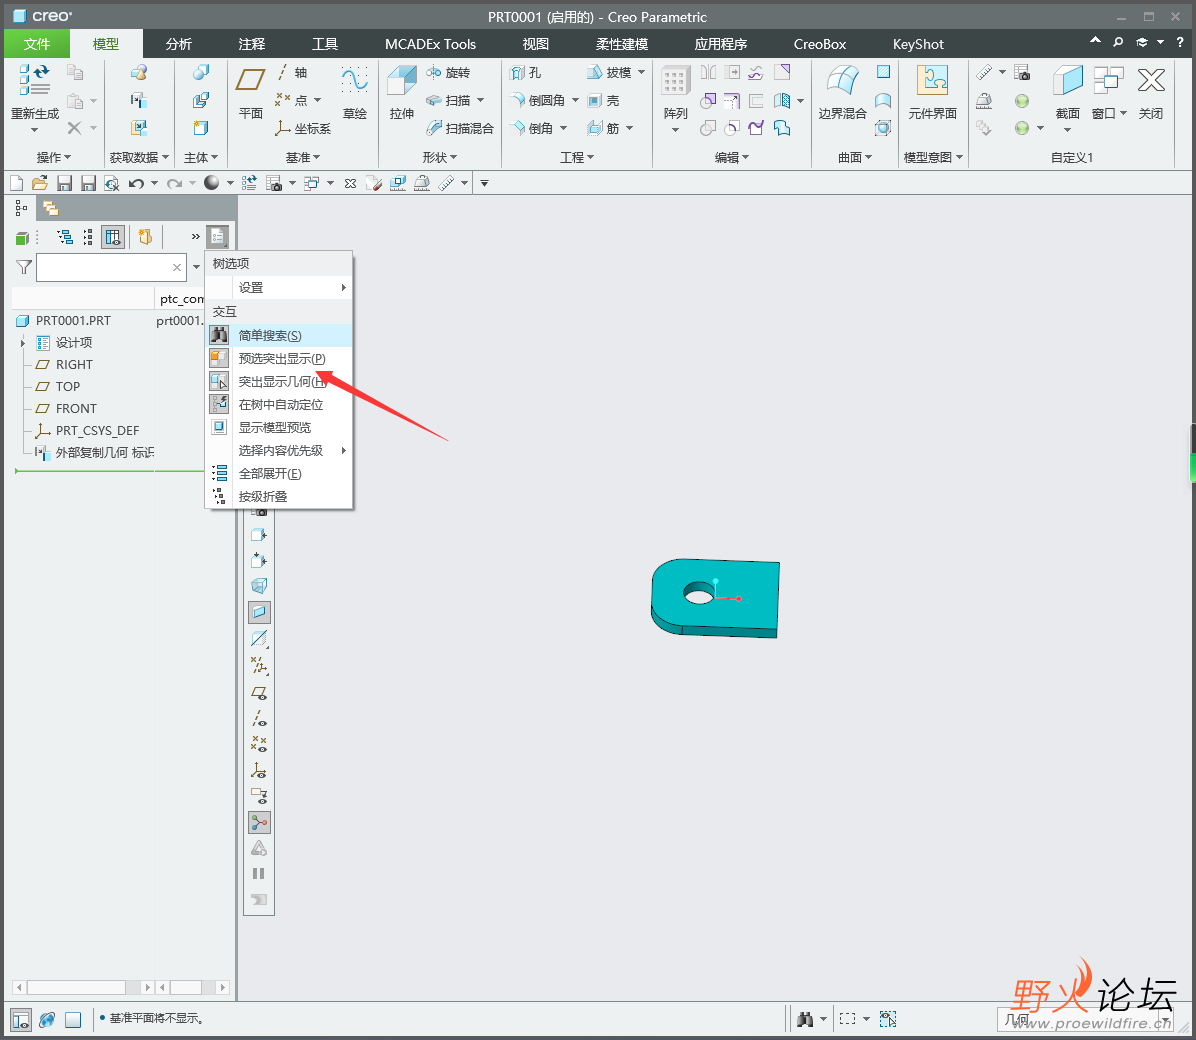Click the model tree filter search field

coord(111,267)
